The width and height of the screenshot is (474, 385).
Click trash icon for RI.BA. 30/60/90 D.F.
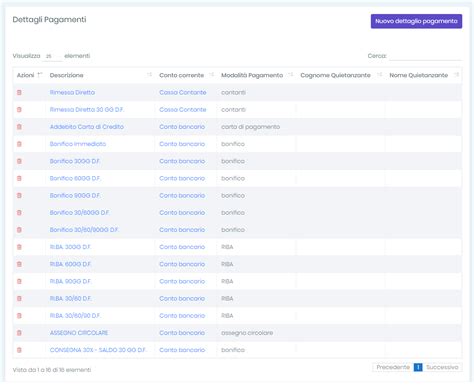tap(19, 316)
